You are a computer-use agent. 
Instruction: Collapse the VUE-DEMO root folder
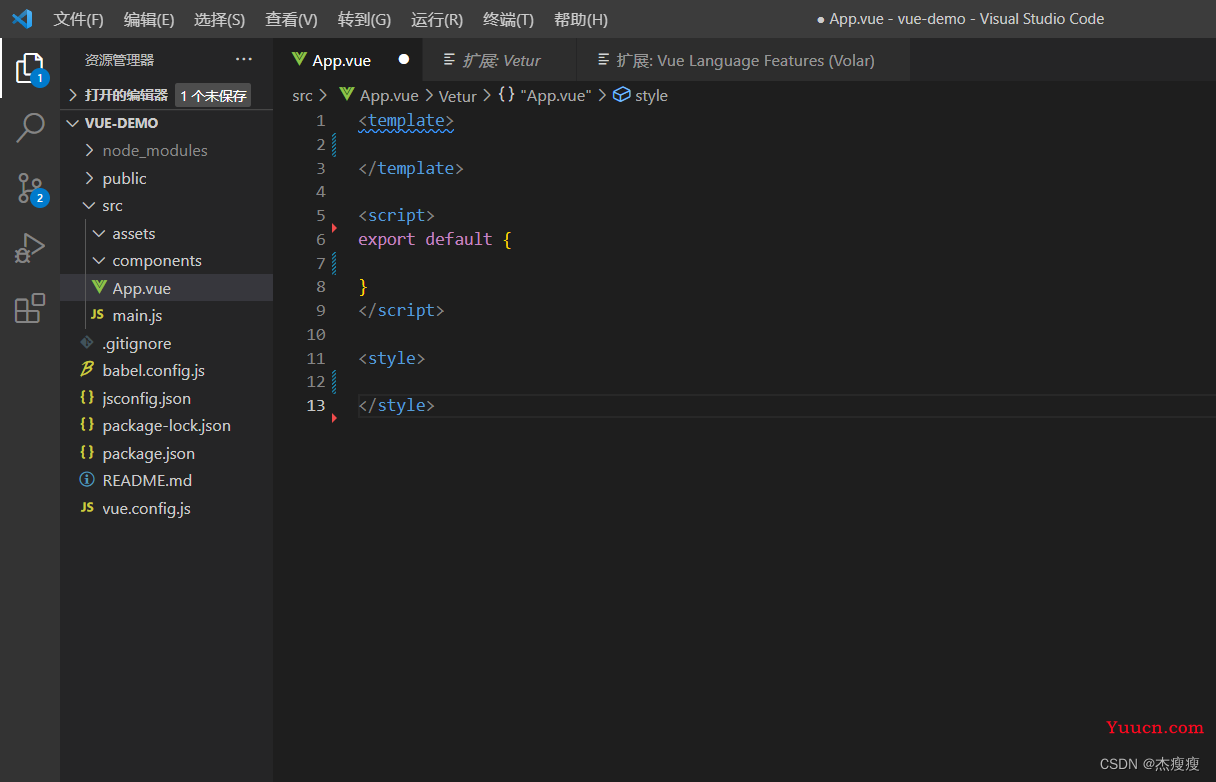166,123
